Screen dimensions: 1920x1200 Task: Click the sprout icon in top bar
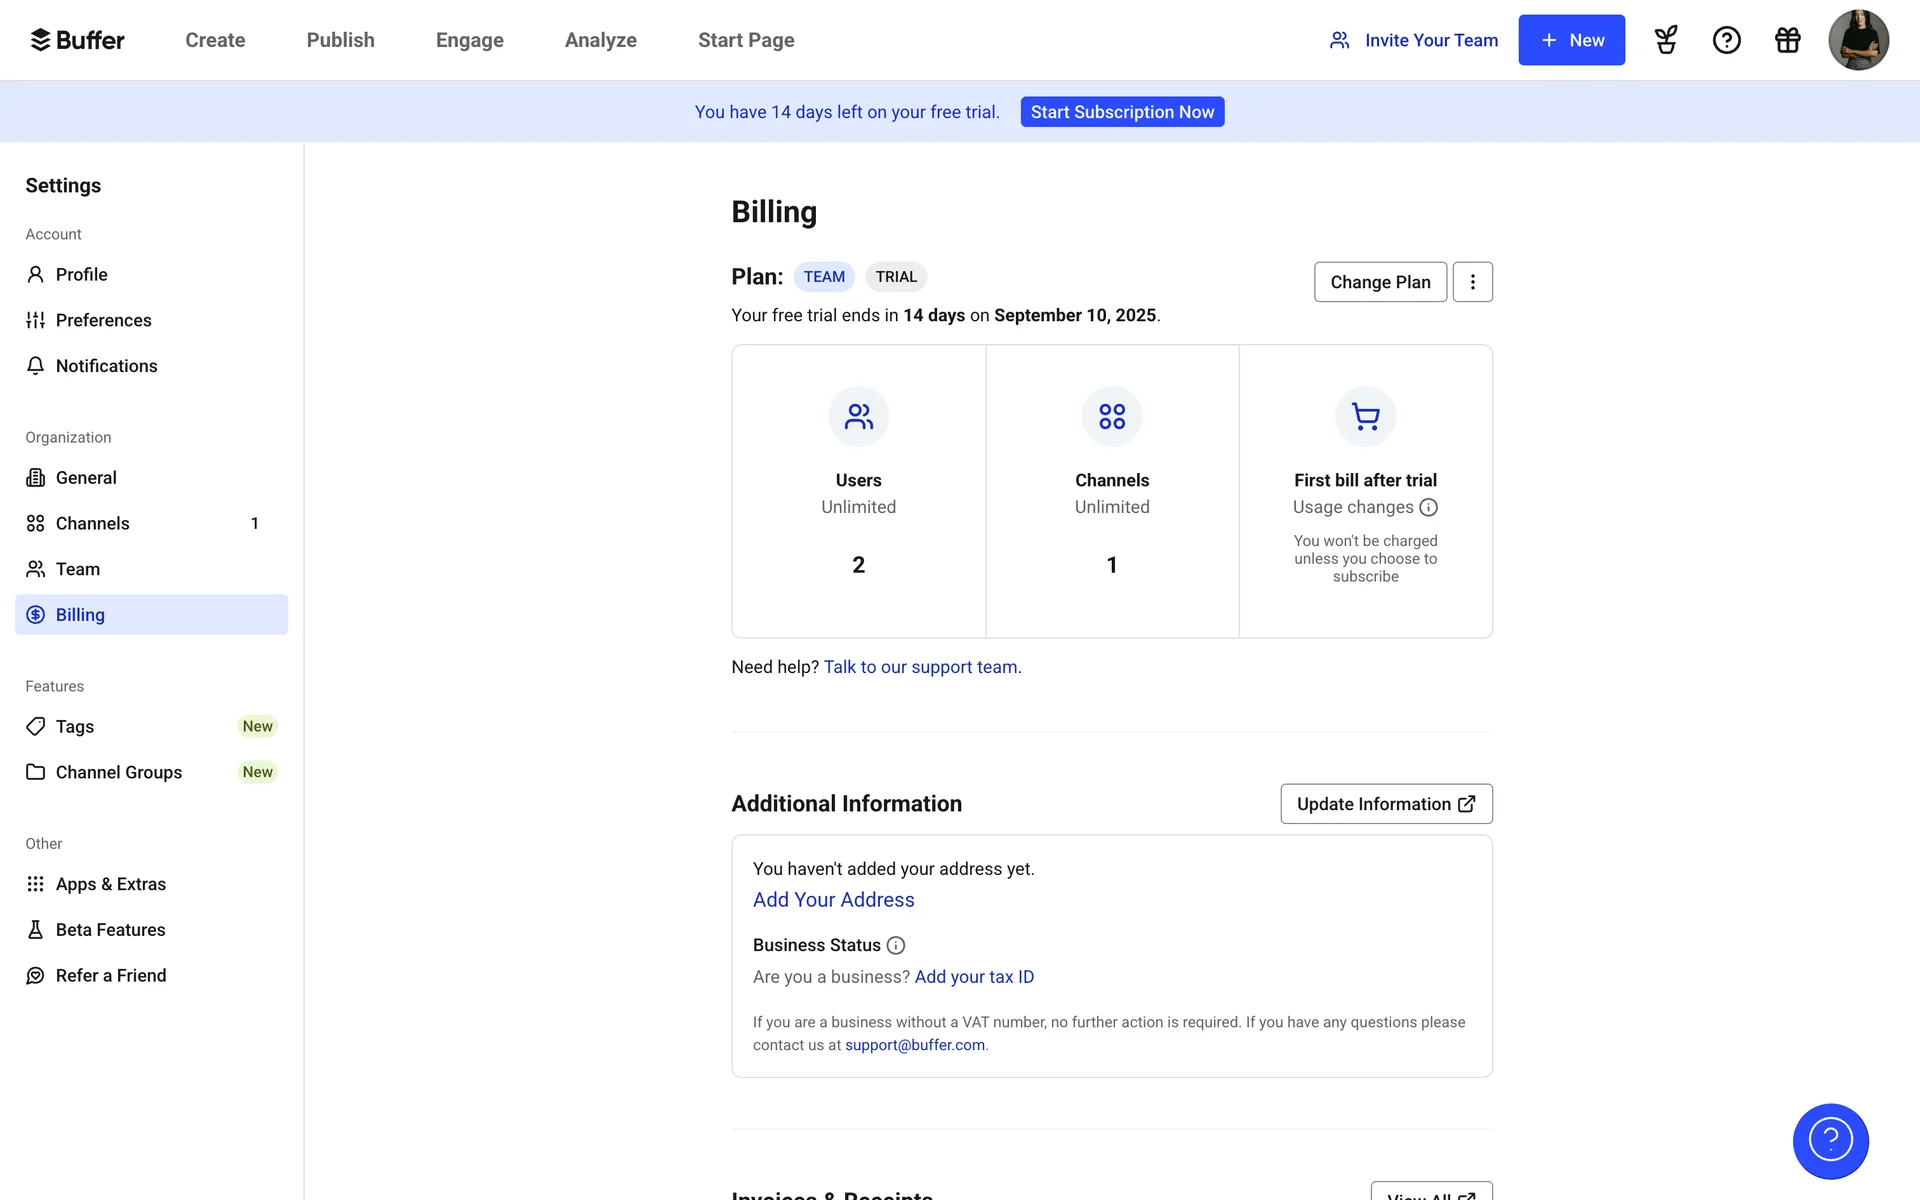[x=1666, y=40]
